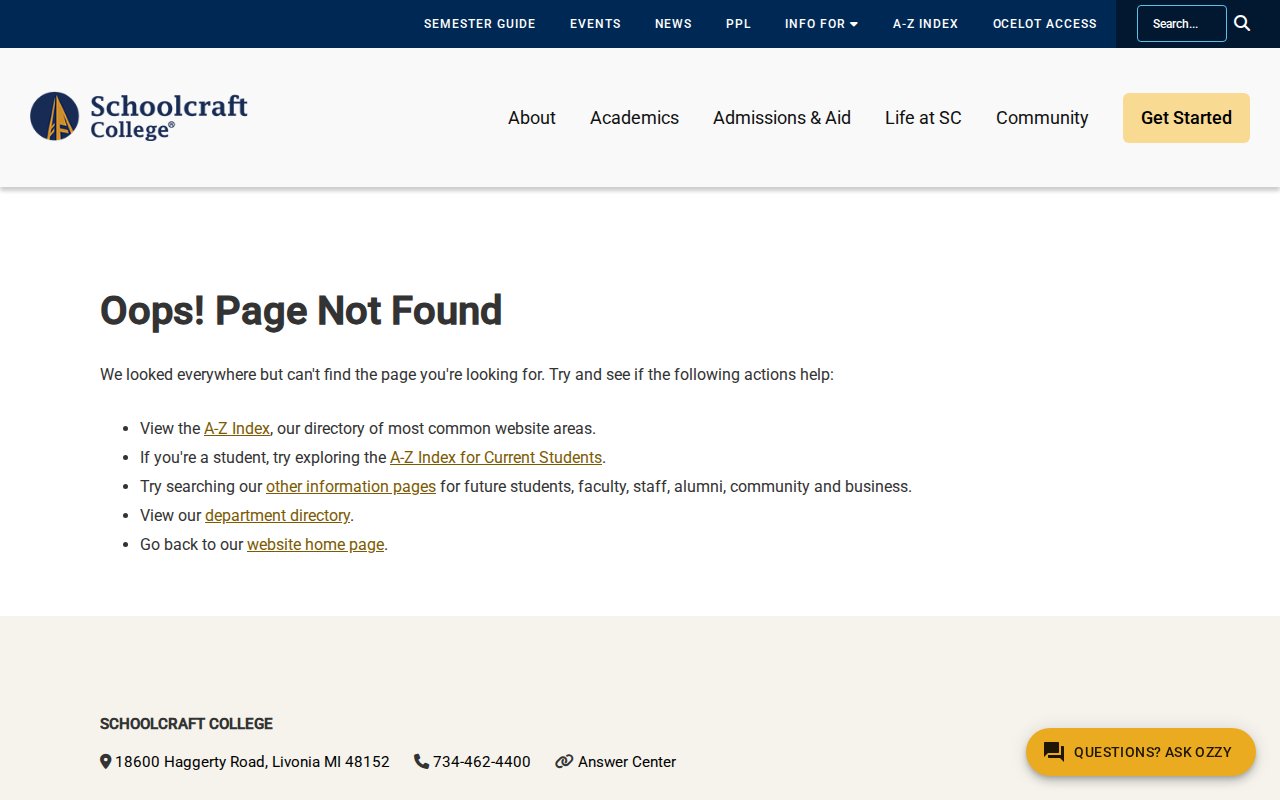
Task: Open the department directory link
Action: tap(277, 515)
